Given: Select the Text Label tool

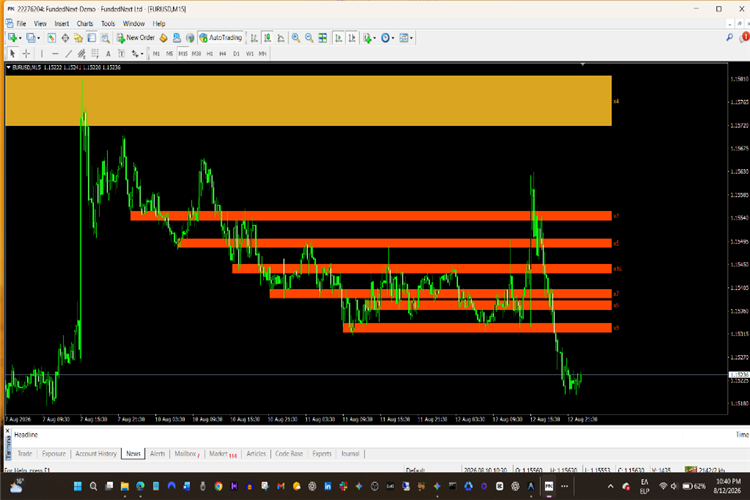Looking at the screenshot, I should 121,54.
